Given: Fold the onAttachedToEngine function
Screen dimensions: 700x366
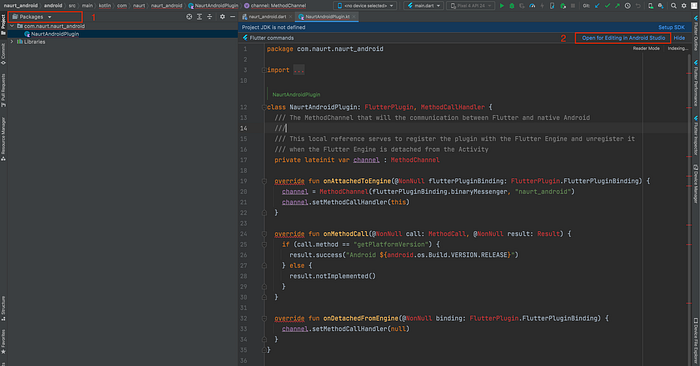Looking at the screenshot, I should (264, 181).
